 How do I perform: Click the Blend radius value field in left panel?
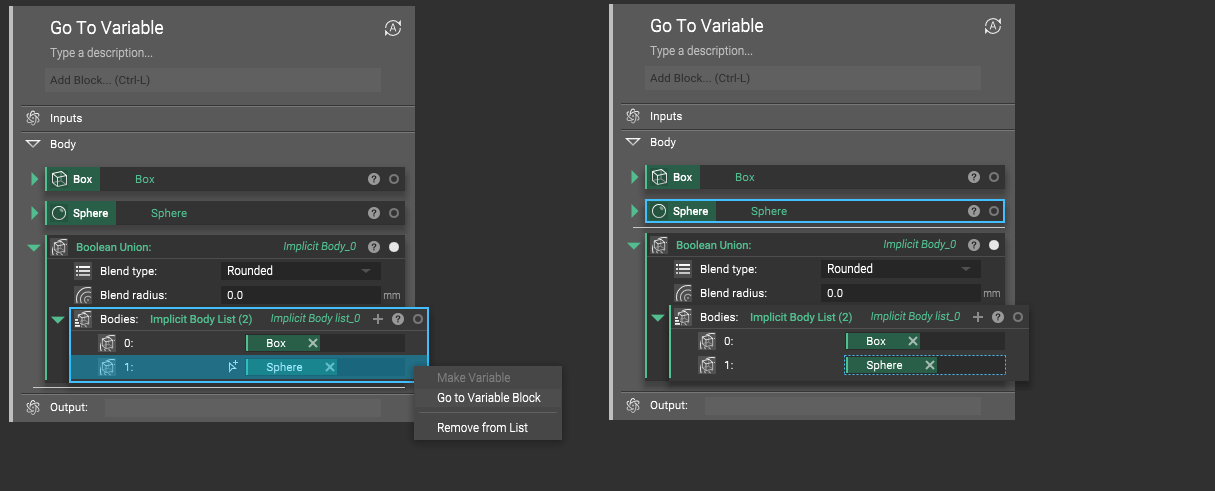(x=300, y=295)
